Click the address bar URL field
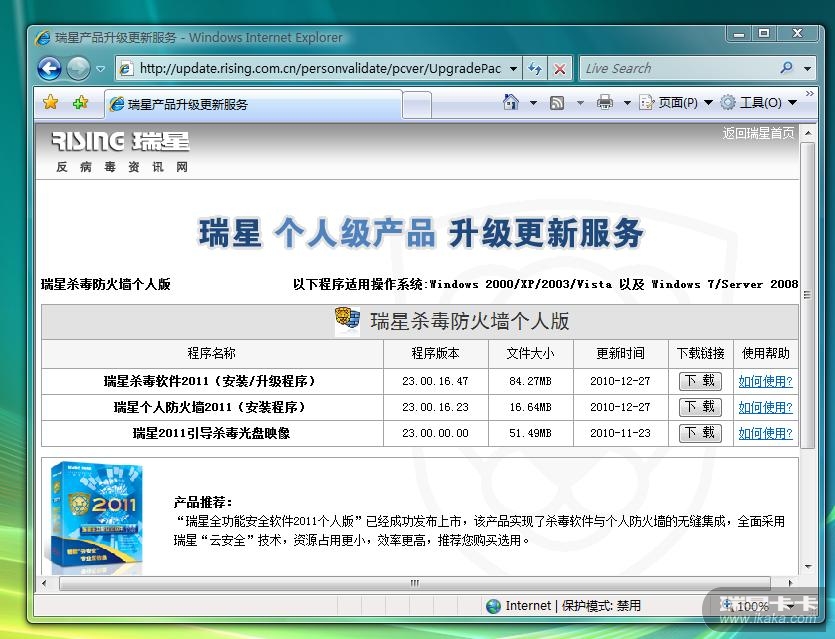835x639 pixels. 320,68
